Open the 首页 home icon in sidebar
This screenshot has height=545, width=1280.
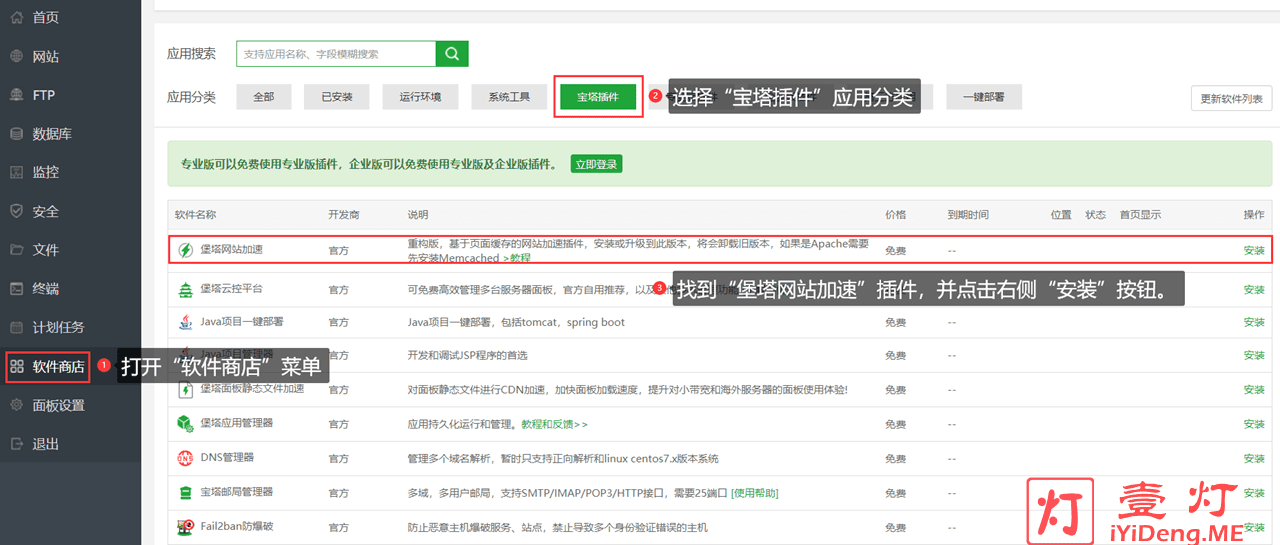click(x=16, y=17)
